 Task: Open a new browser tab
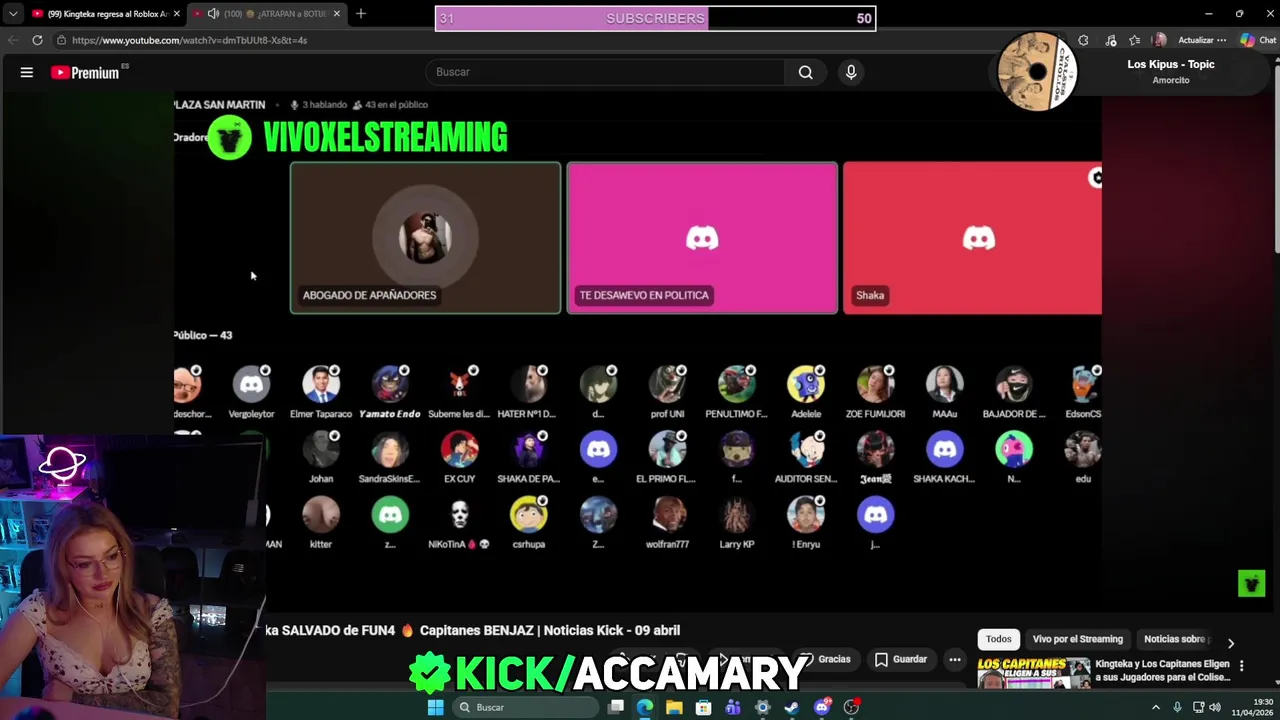click(361, 14)
